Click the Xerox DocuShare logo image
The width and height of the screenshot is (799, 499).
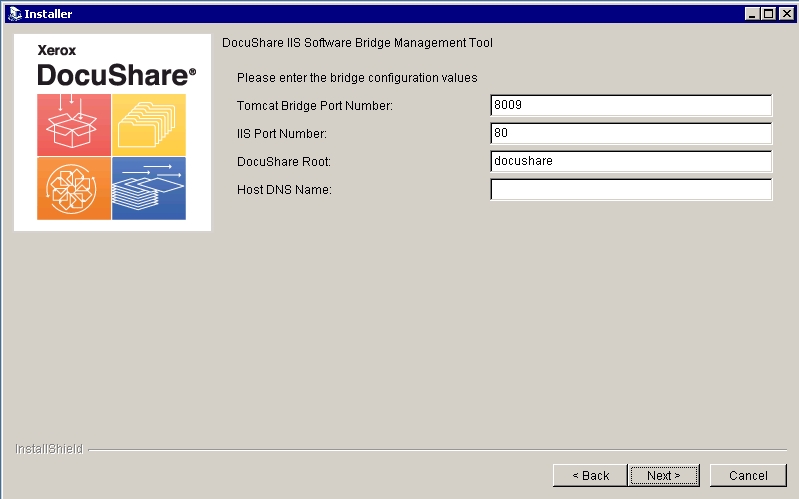click(112, 133)
